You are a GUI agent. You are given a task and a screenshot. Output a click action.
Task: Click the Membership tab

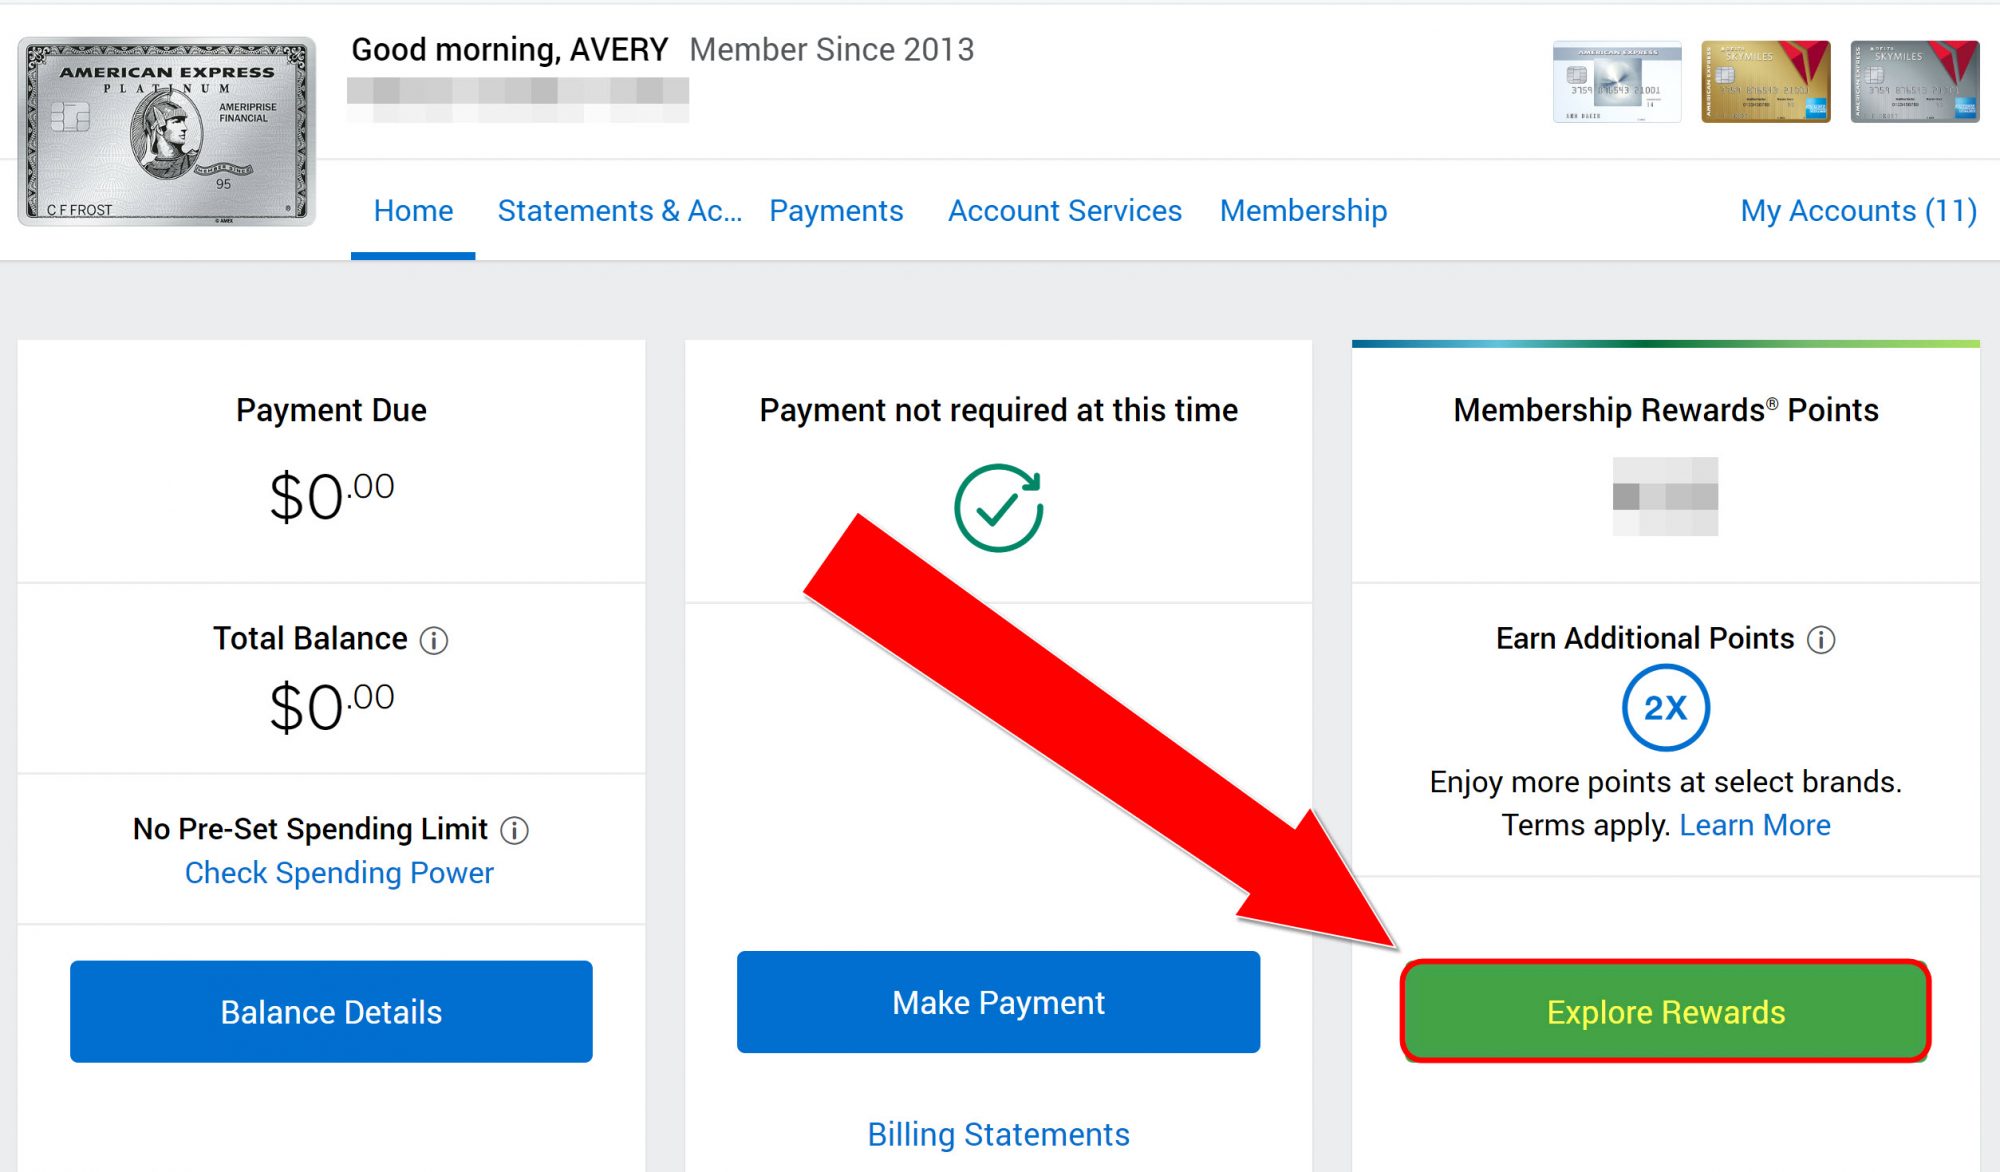(1303, 211)
